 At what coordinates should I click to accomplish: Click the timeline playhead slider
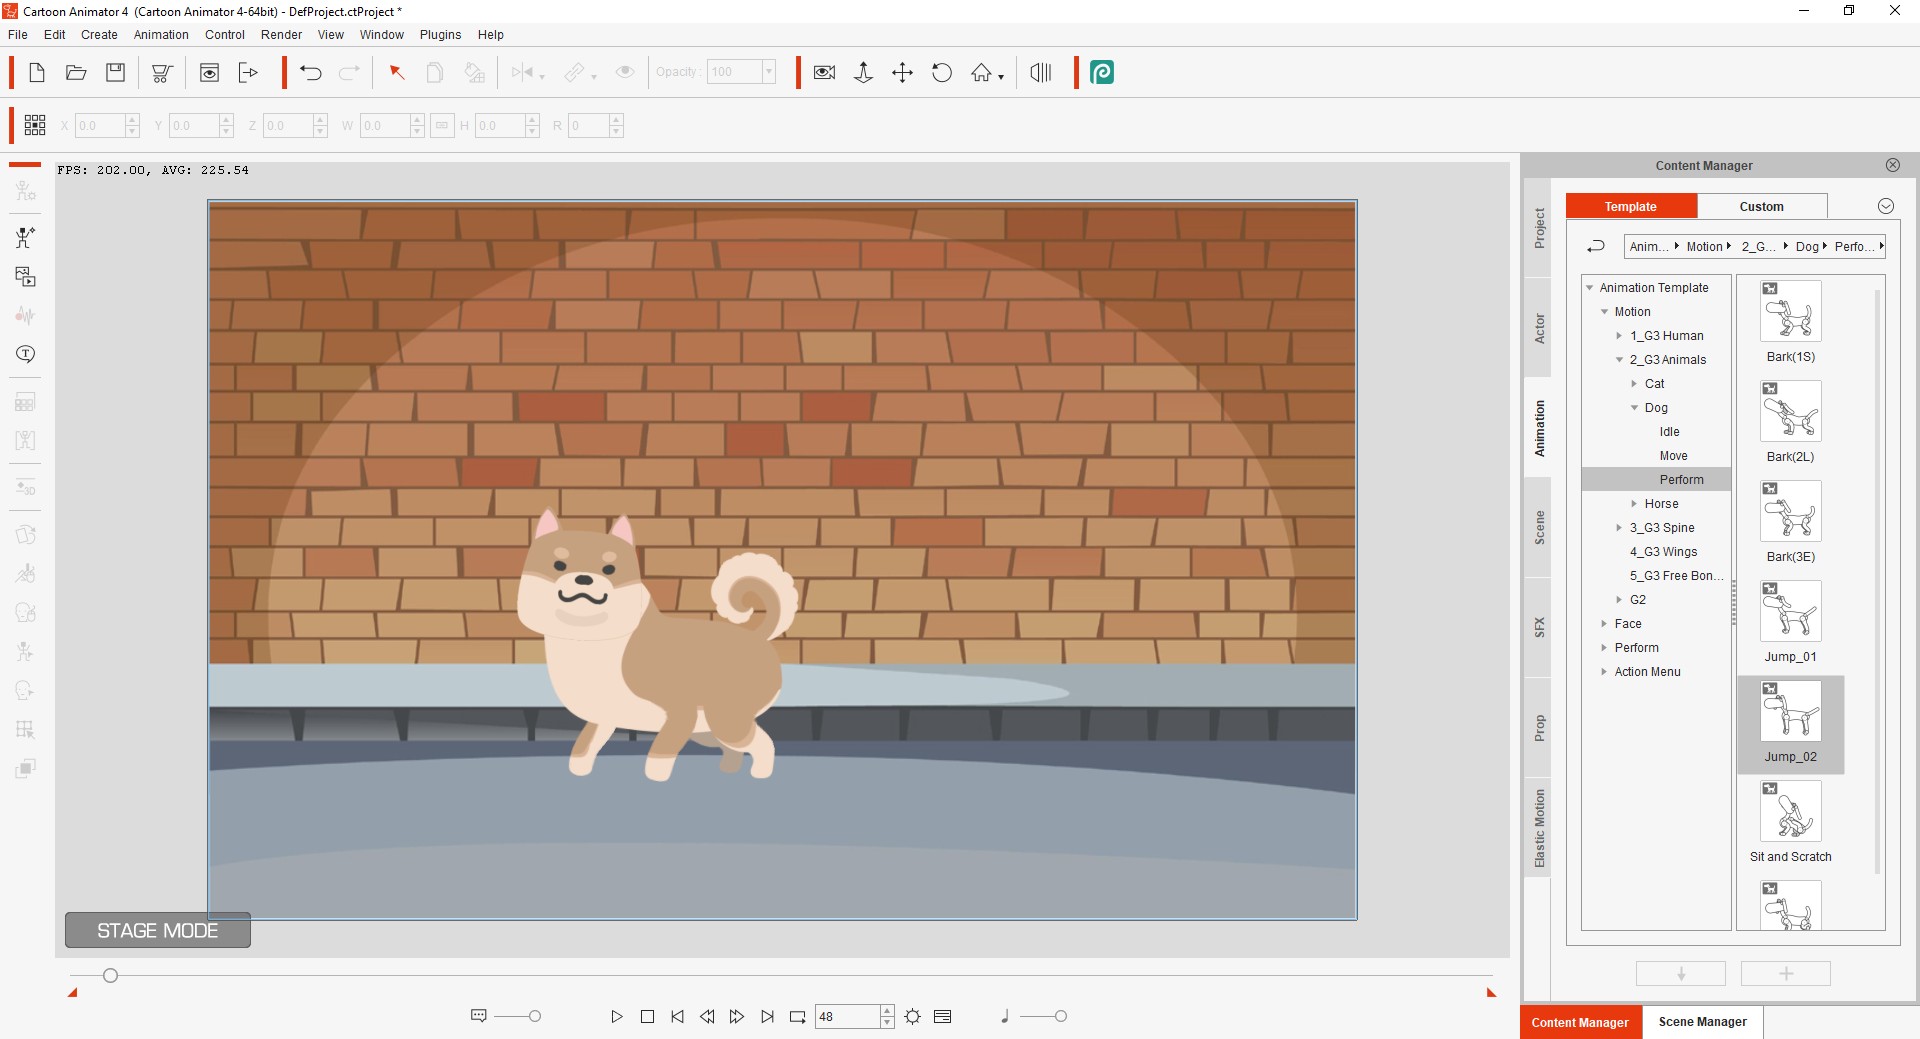[110, 975]
